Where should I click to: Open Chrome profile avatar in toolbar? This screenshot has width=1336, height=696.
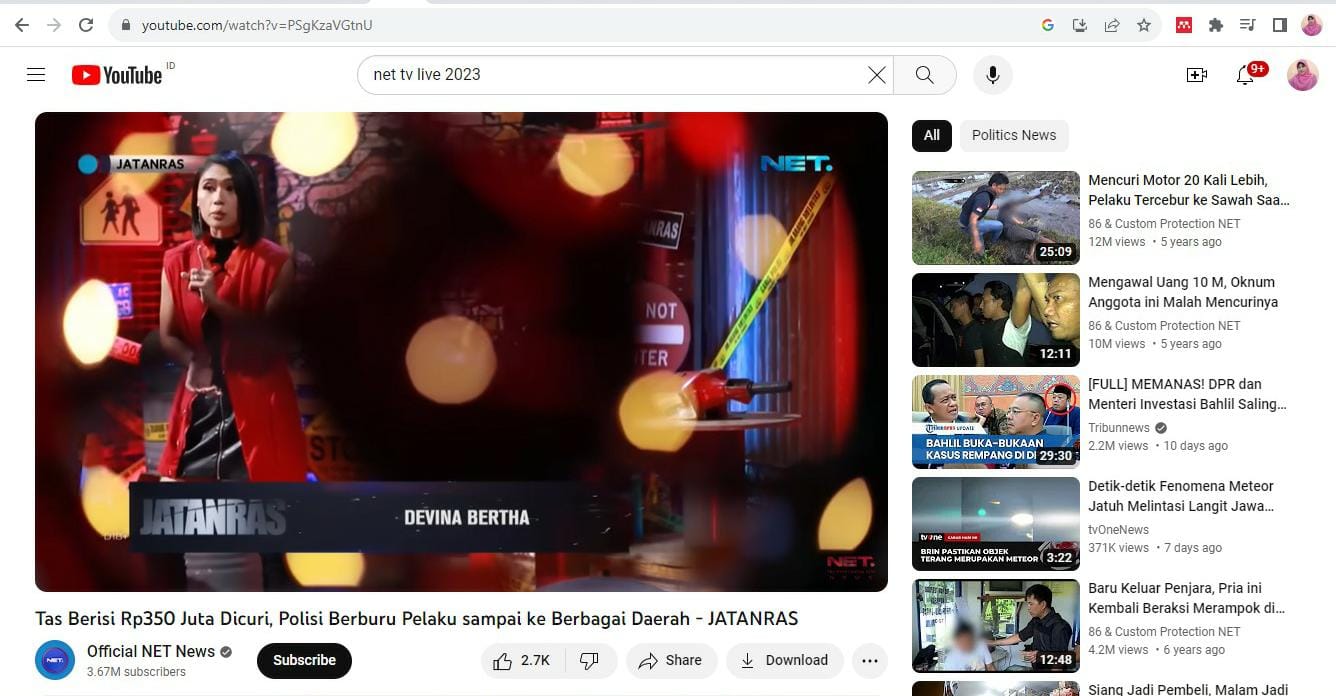point(1311,25)
